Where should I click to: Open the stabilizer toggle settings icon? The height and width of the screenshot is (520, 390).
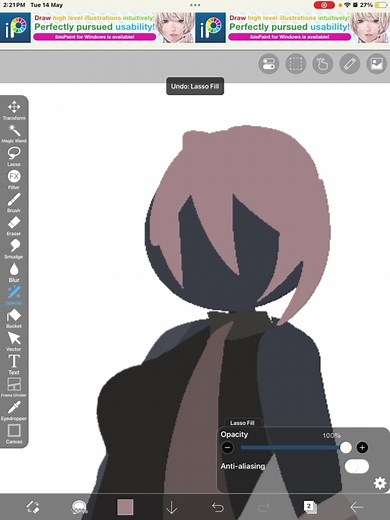(x=269, y=63)
